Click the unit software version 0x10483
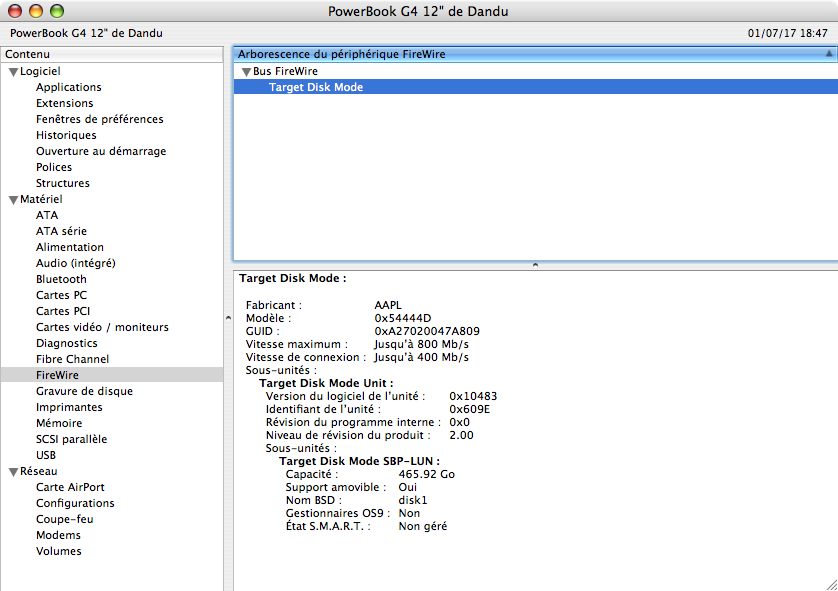The width and height of the screenshot is (838, 591). pos(473,396)
